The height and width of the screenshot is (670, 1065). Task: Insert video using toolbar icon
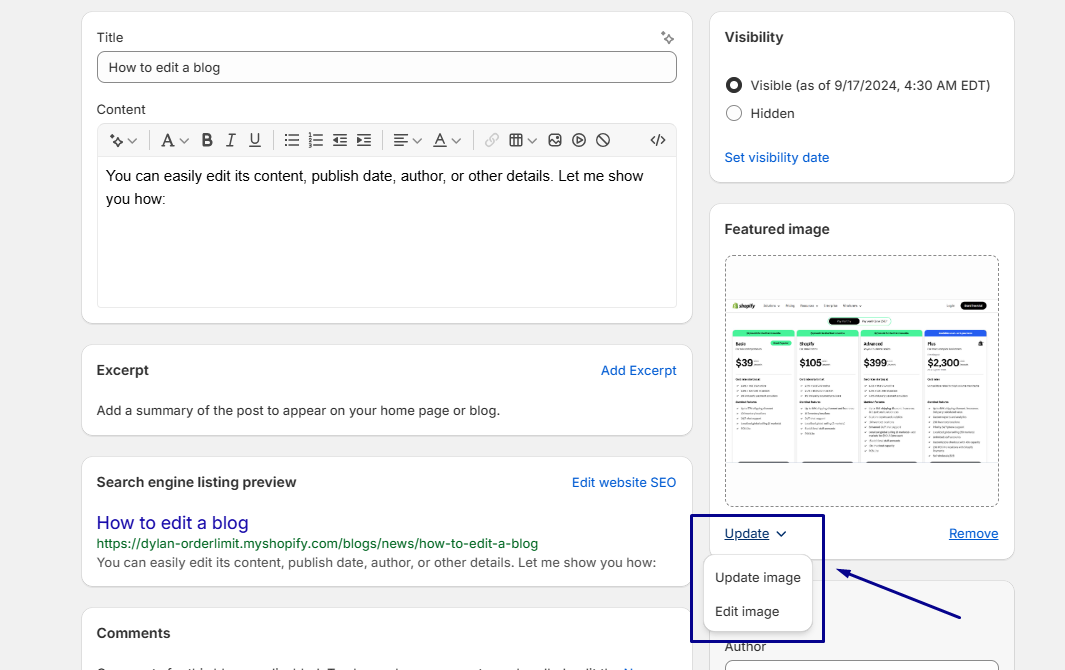pyautogui.click(x=579, y=140)
